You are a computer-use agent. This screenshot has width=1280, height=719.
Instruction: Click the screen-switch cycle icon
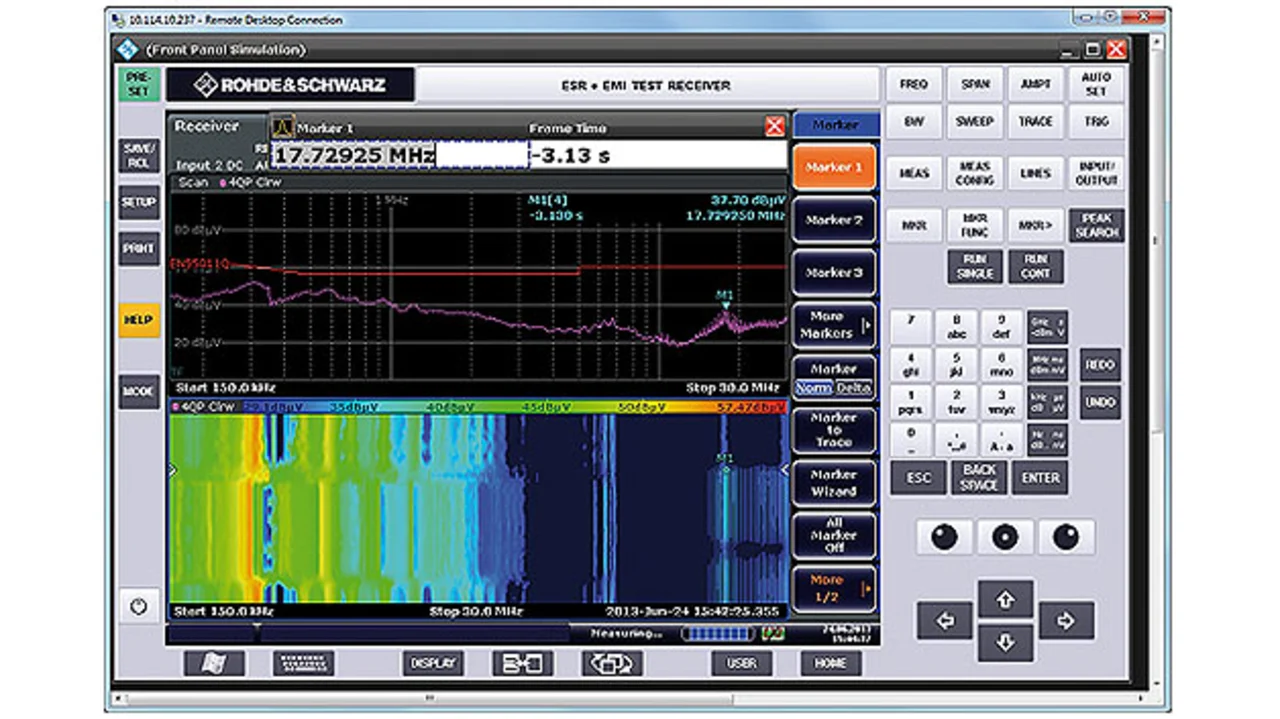click(x=612, y=663)
